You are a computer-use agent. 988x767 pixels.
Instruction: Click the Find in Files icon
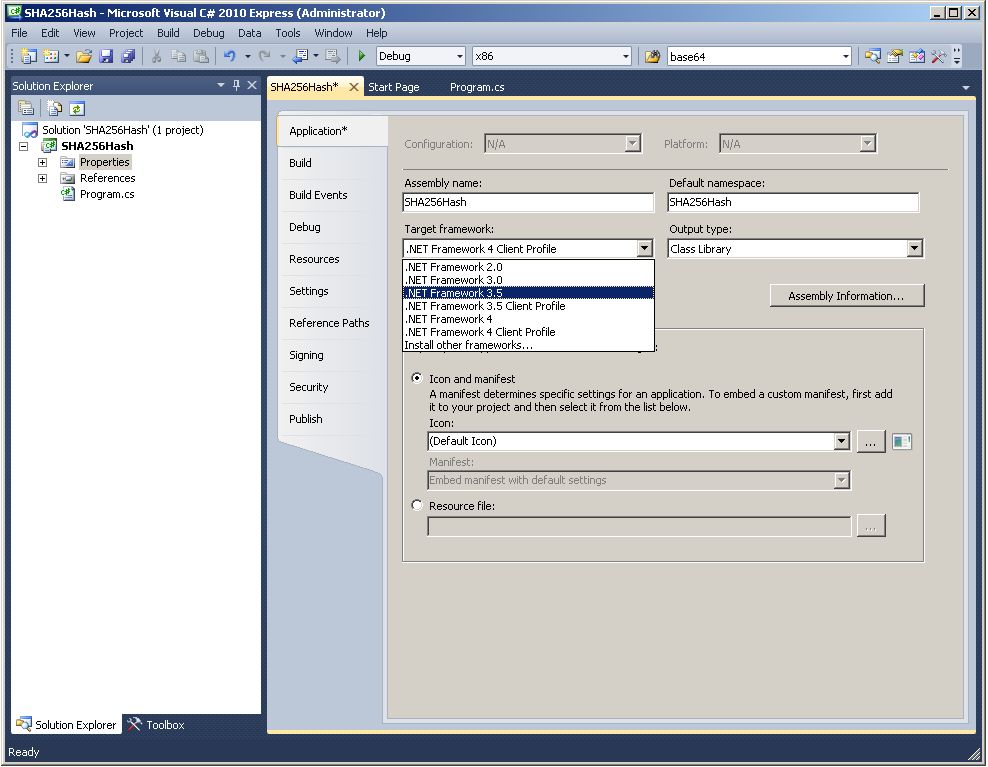click(x=652, y=57)
